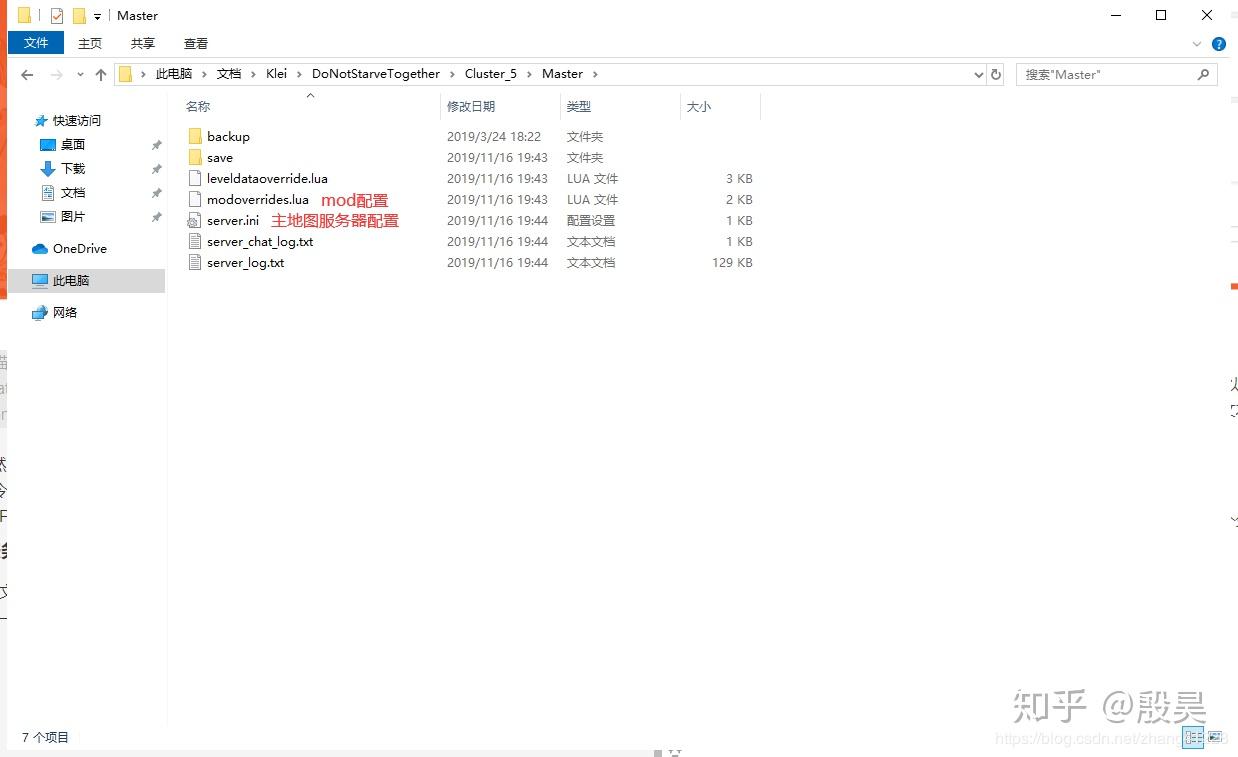Expand the ribbon chevron
This screenshot has height=757, width=1238.
(x=1197, y=44)
